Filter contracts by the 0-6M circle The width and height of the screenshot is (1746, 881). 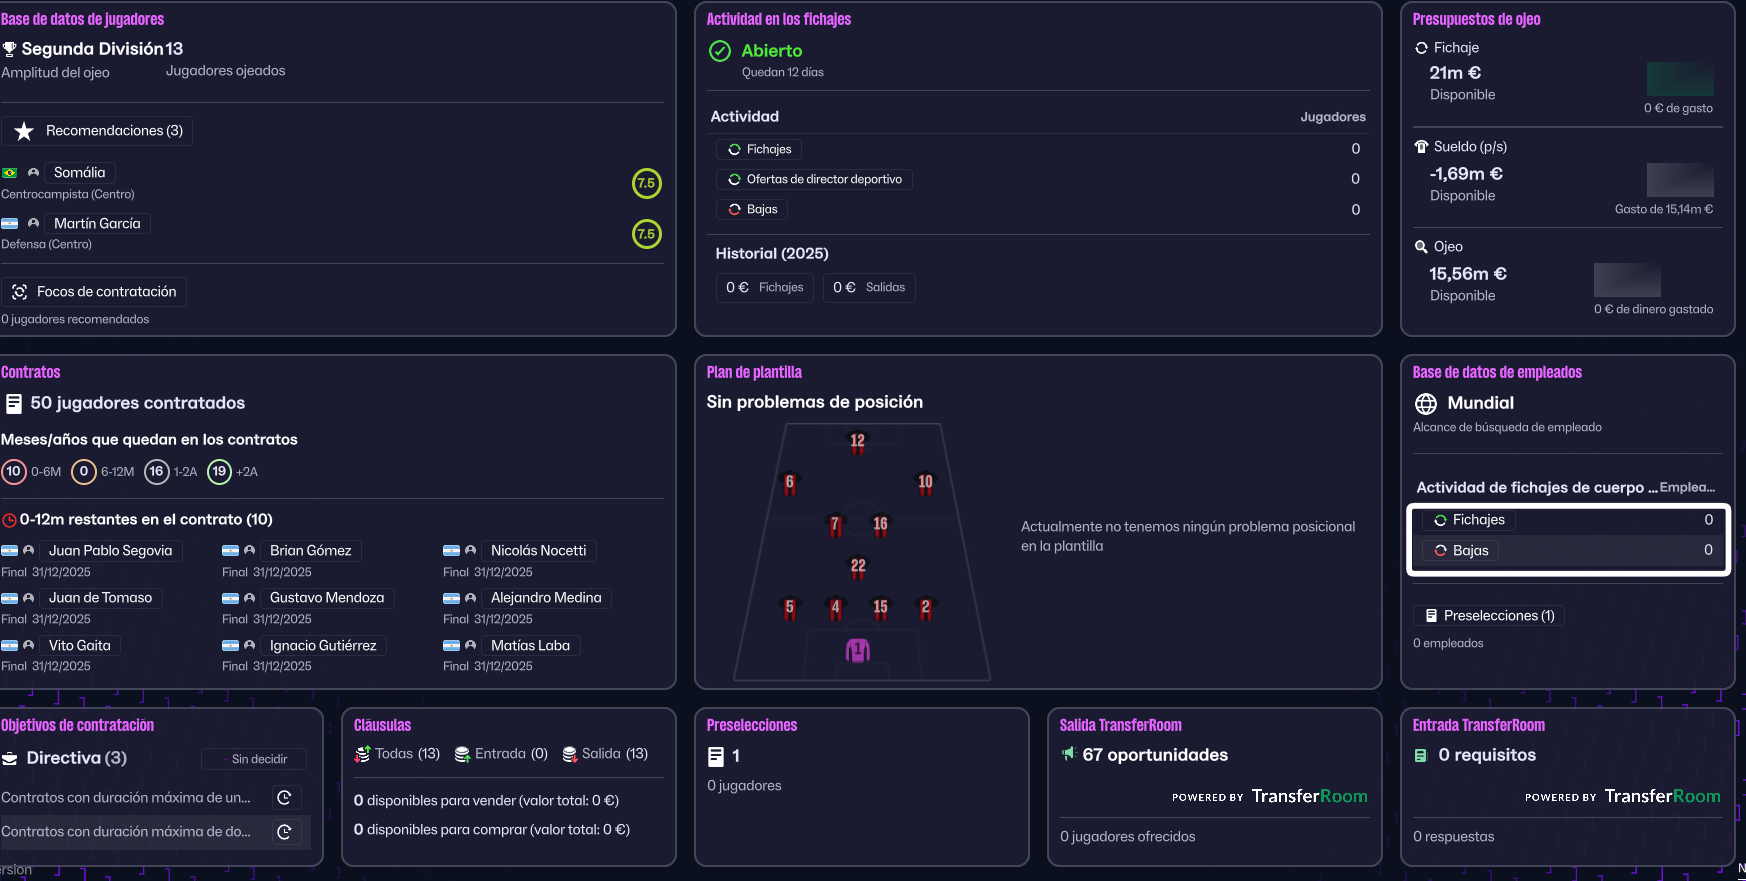point(14,472)
